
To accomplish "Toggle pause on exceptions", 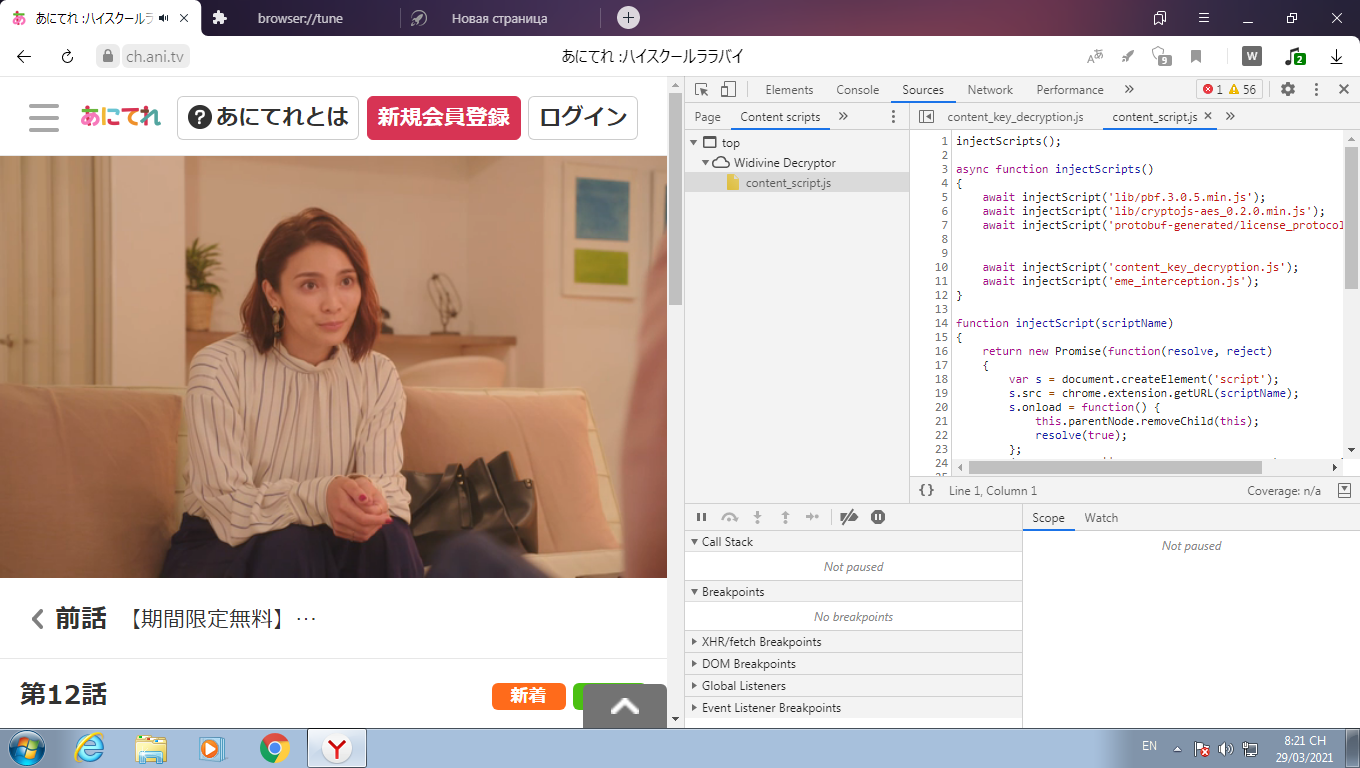I will click(878, 517).
